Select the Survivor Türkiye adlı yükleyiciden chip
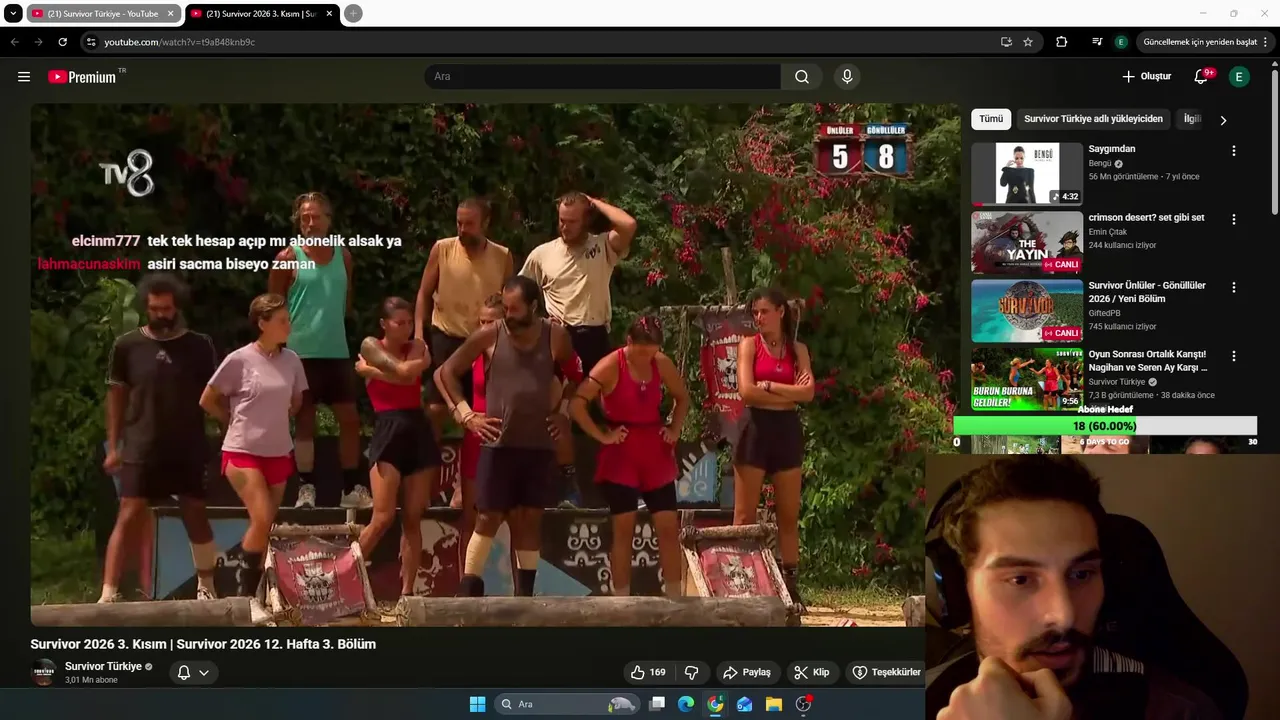Screen dimensions: 1280x720 [x=1093, y=119]
